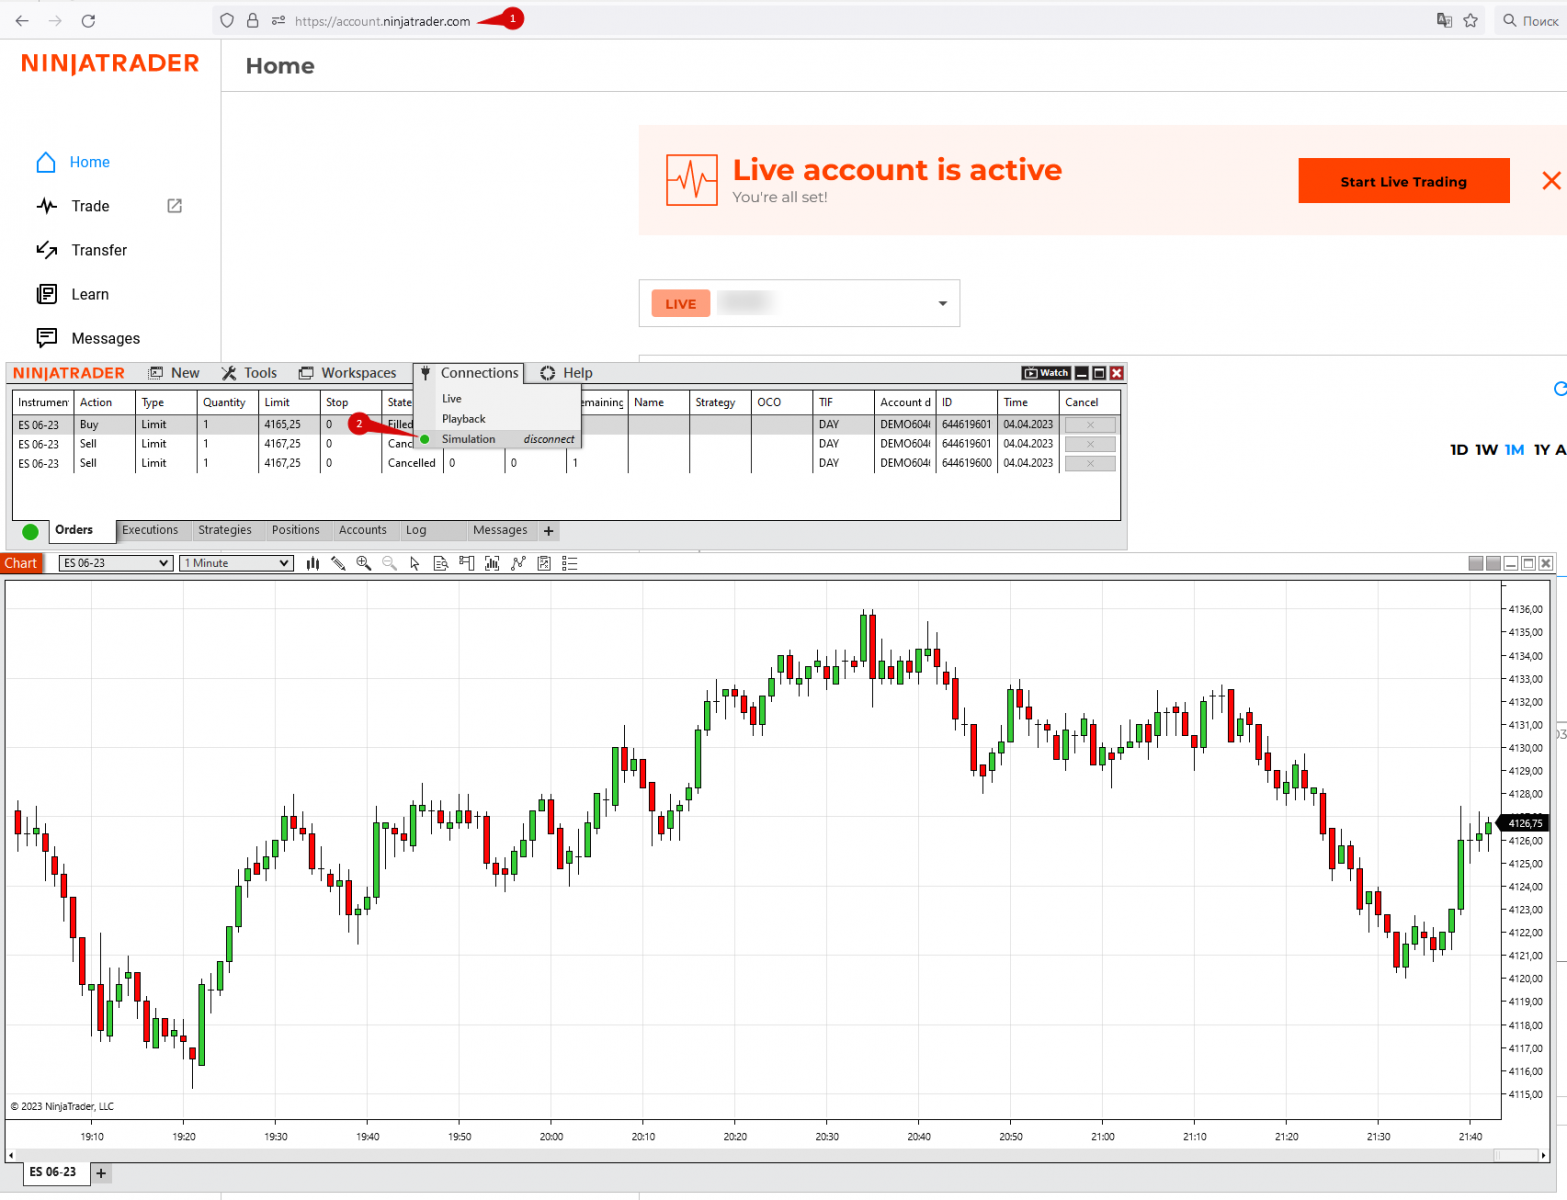
Task: Switch to the Accounts tab
Action: click(363, 530)
